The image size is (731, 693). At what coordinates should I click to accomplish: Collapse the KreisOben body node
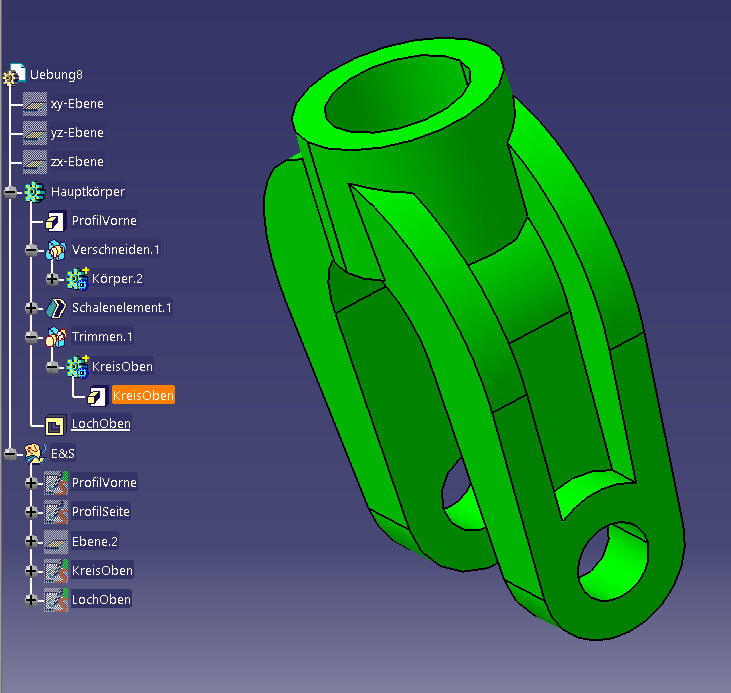tap(52, 367)
